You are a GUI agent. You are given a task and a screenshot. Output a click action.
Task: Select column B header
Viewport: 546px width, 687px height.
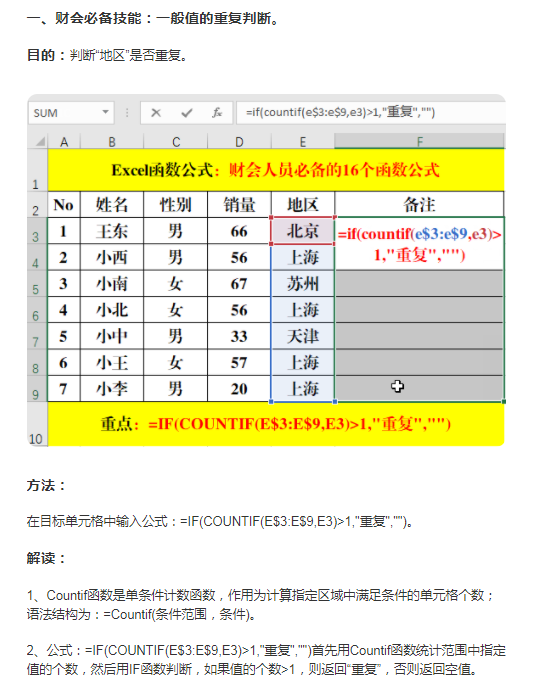112,142
